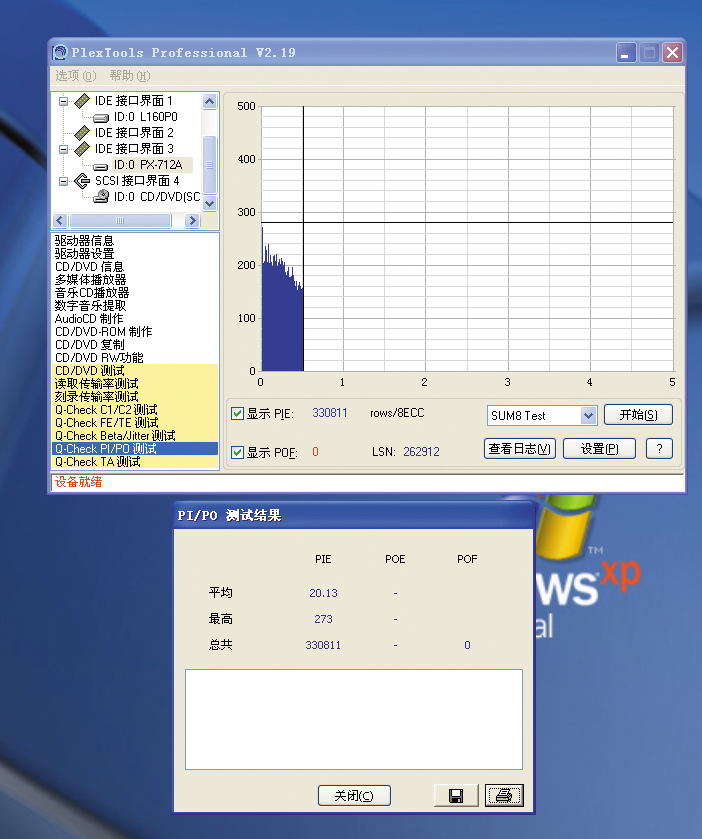
Task: Click the device tree scroll-right arrow
Action: 192,220
